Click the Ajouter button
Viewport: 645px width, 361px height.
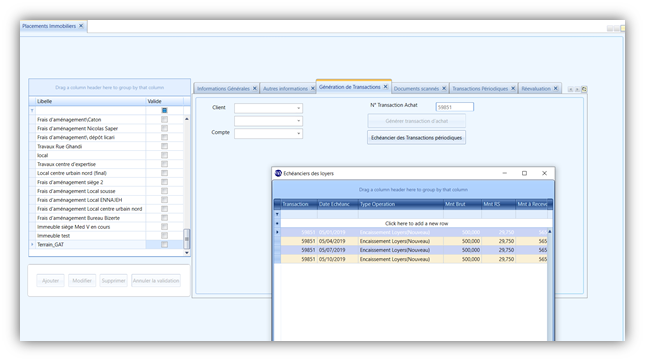(x=50, y=281)
